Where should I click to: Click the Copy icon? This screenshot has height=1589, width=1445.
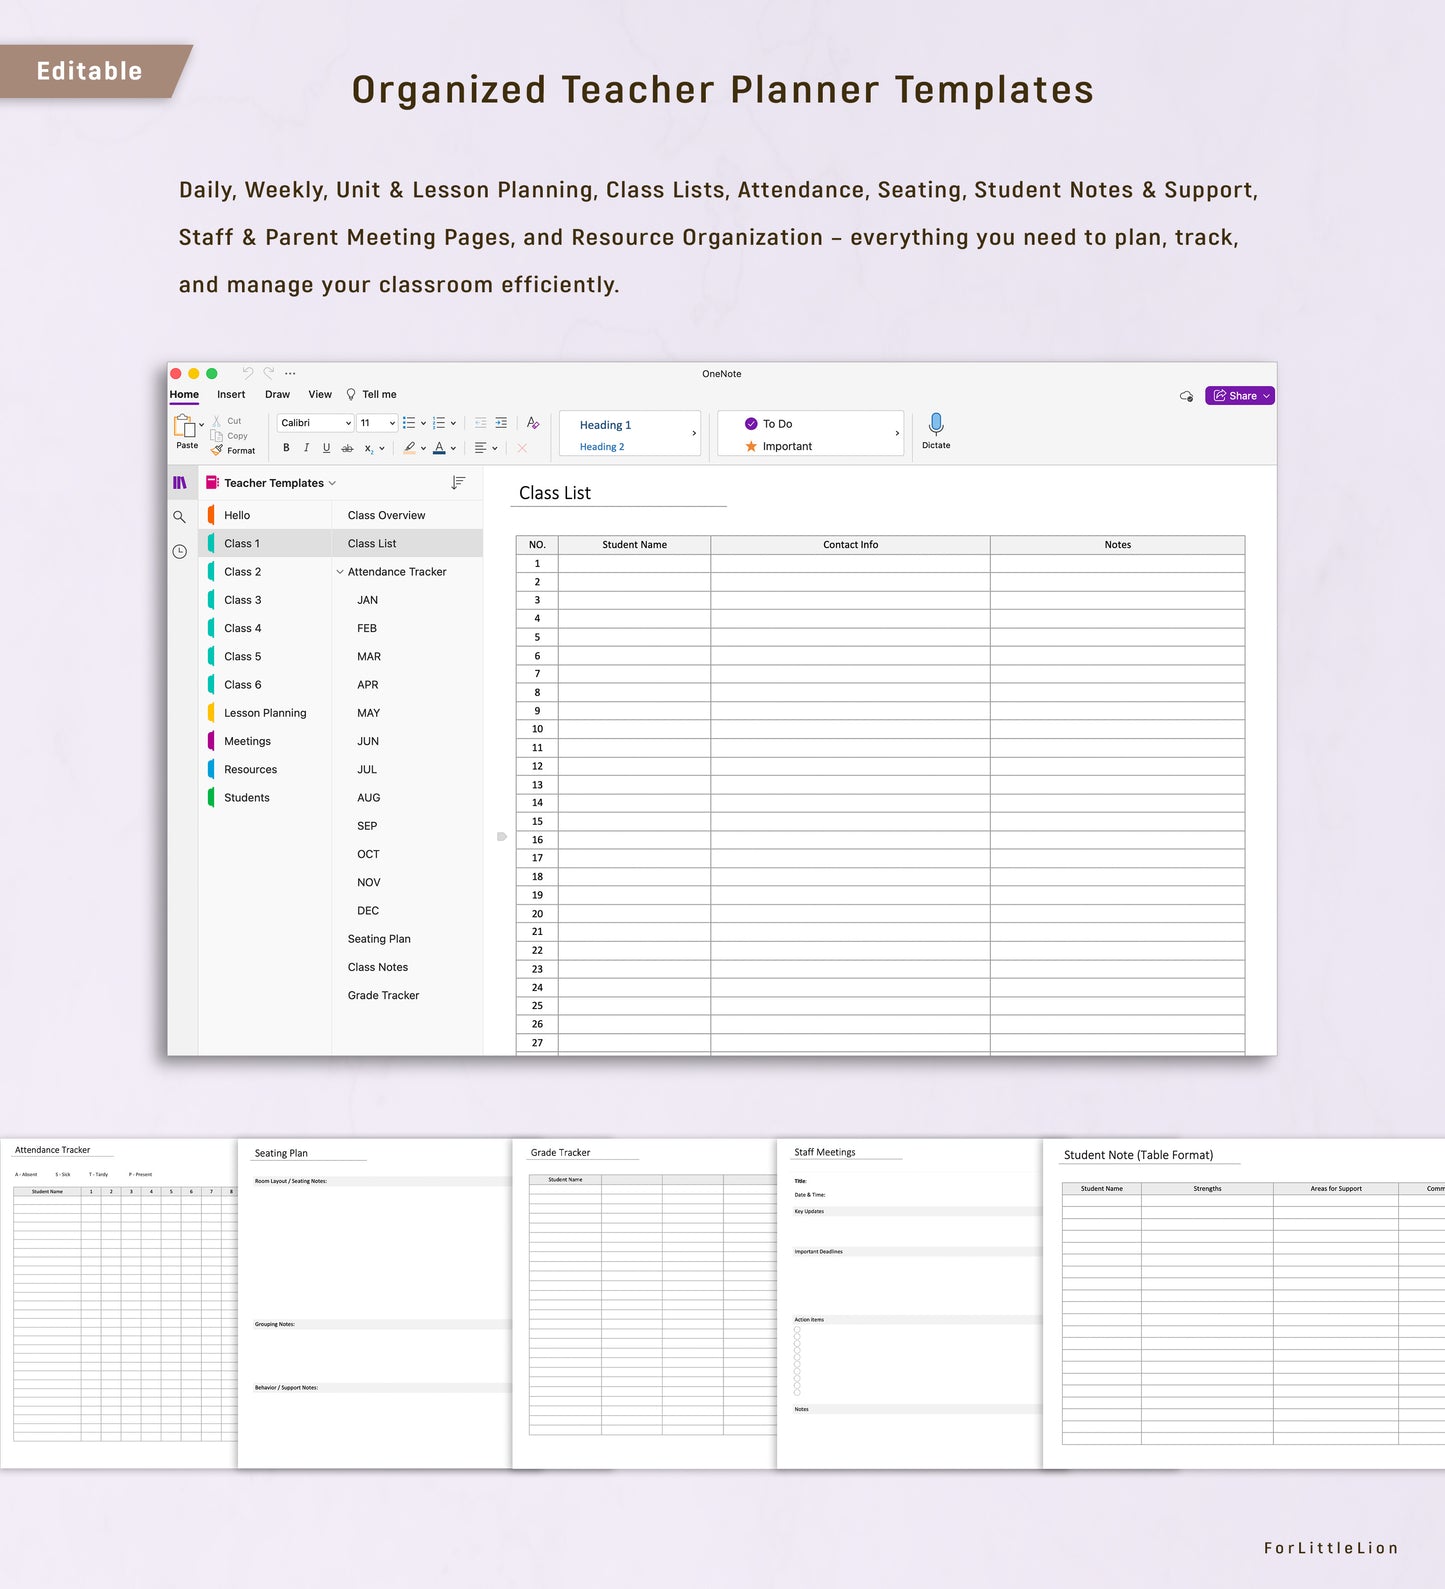pos(217,436)
